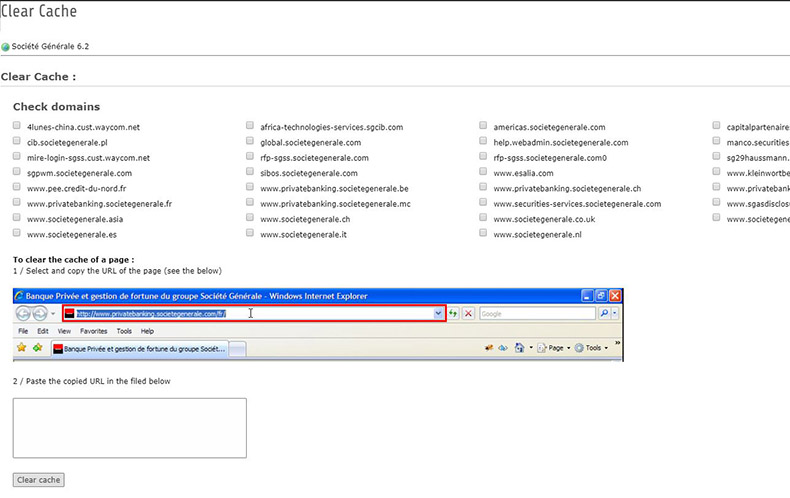Image resolution: width=790 pixels, height=498 pixels.
Task: Tick mire-login-sgss.cust.waycom.net checkbox
Action: point(17,156)
